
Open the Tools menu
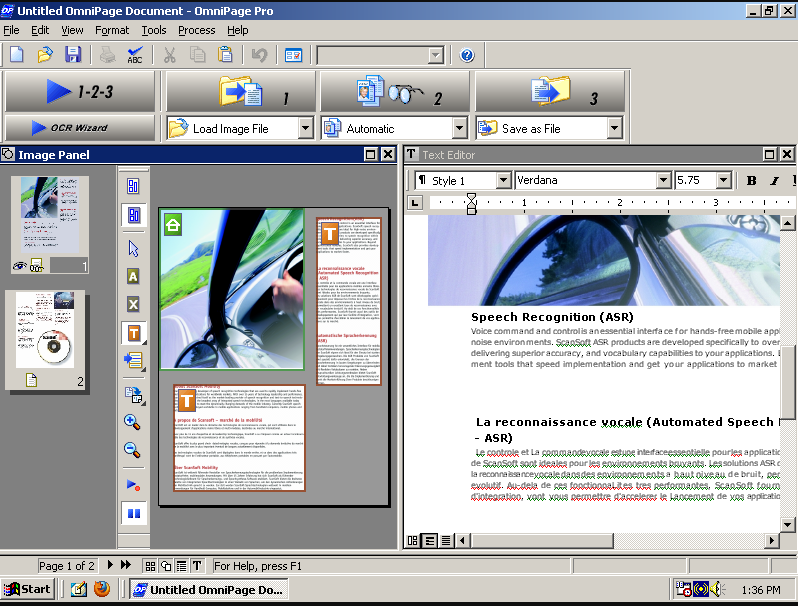[154, 31]
